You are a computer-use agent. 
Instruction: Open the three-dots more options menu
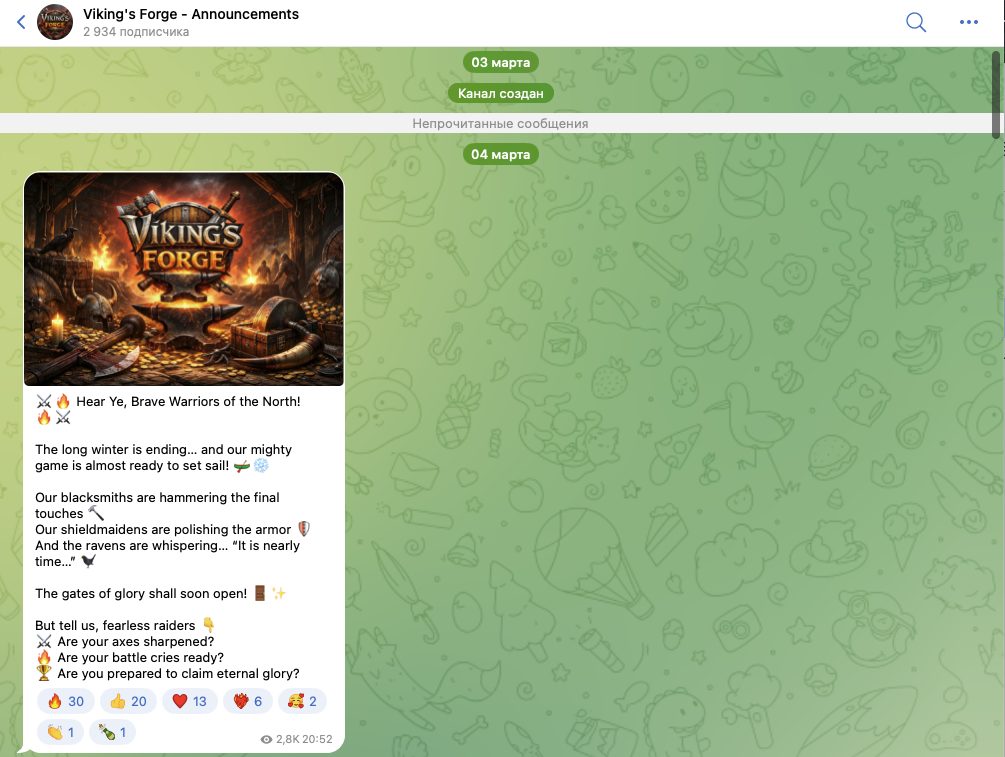click(x=968, y=22)
